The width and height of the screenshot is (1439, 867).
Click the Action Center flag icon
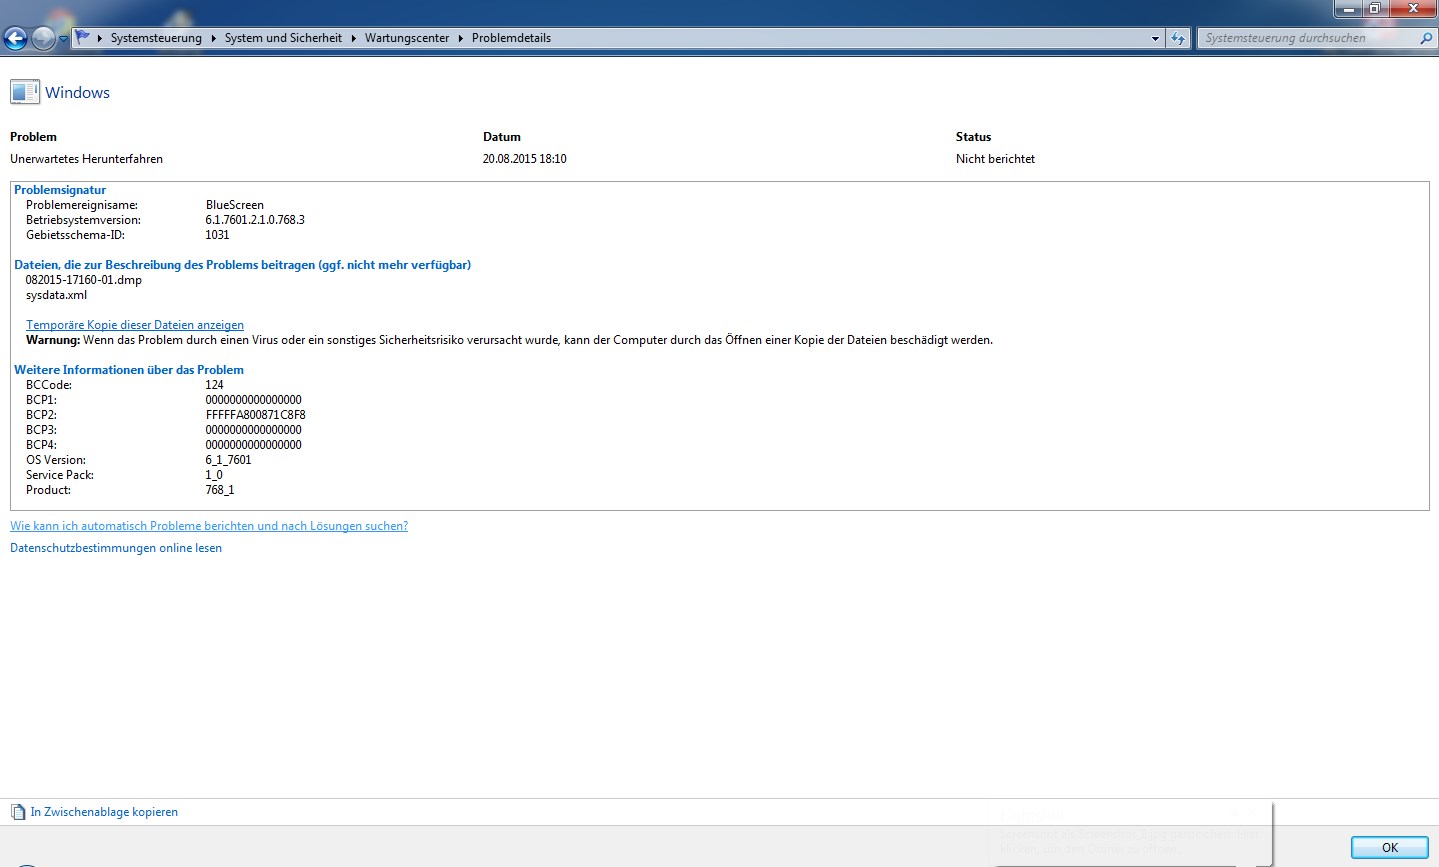(x=83, y=38)
